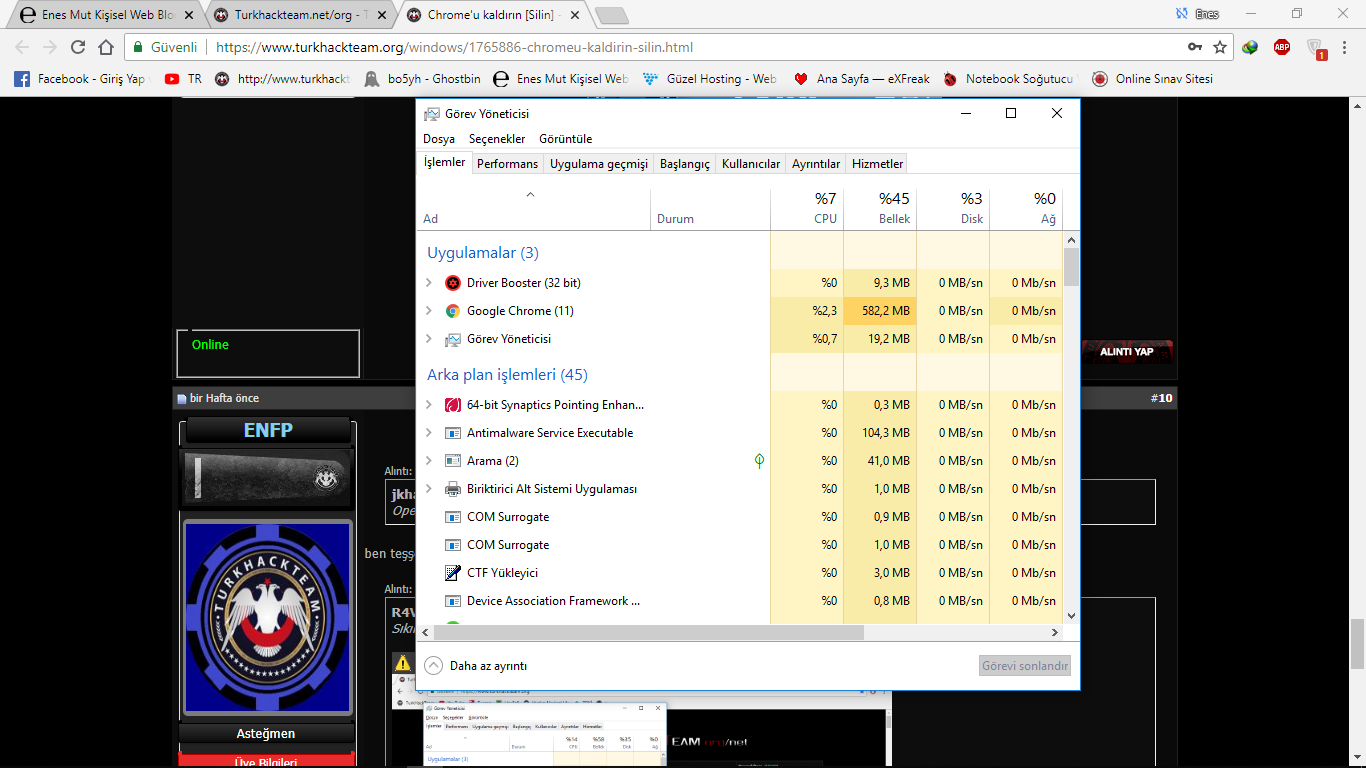Click the Device Association Framework icon

[453, 601]
